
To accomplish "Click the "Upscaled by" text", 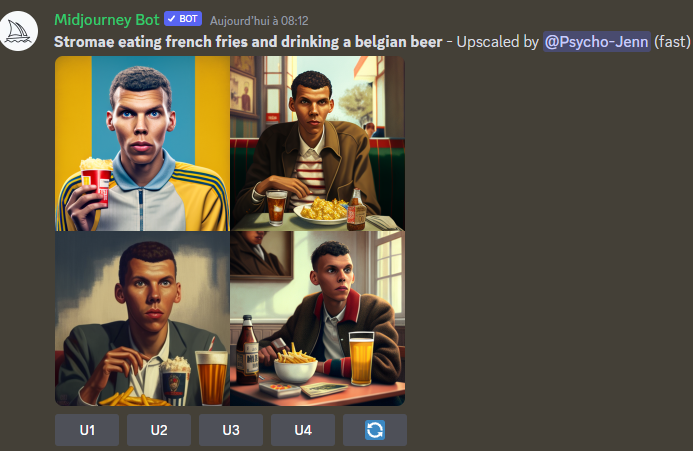I will [497, 41].
